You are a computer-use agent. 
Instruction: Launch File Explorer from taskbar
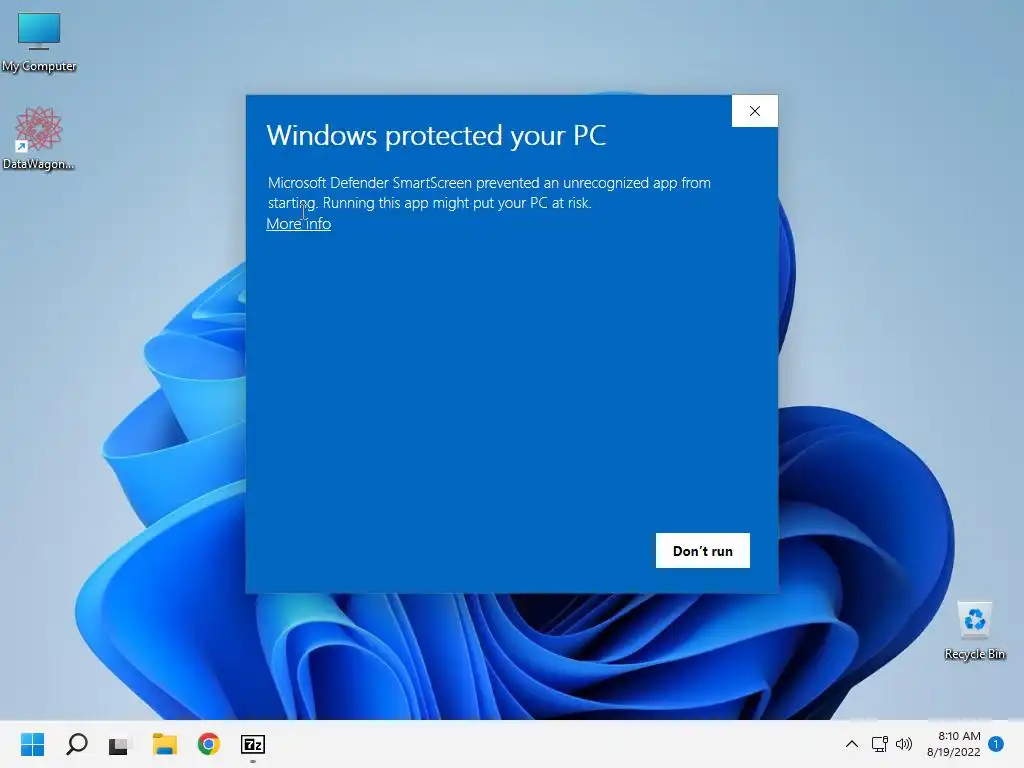(165, 744)
